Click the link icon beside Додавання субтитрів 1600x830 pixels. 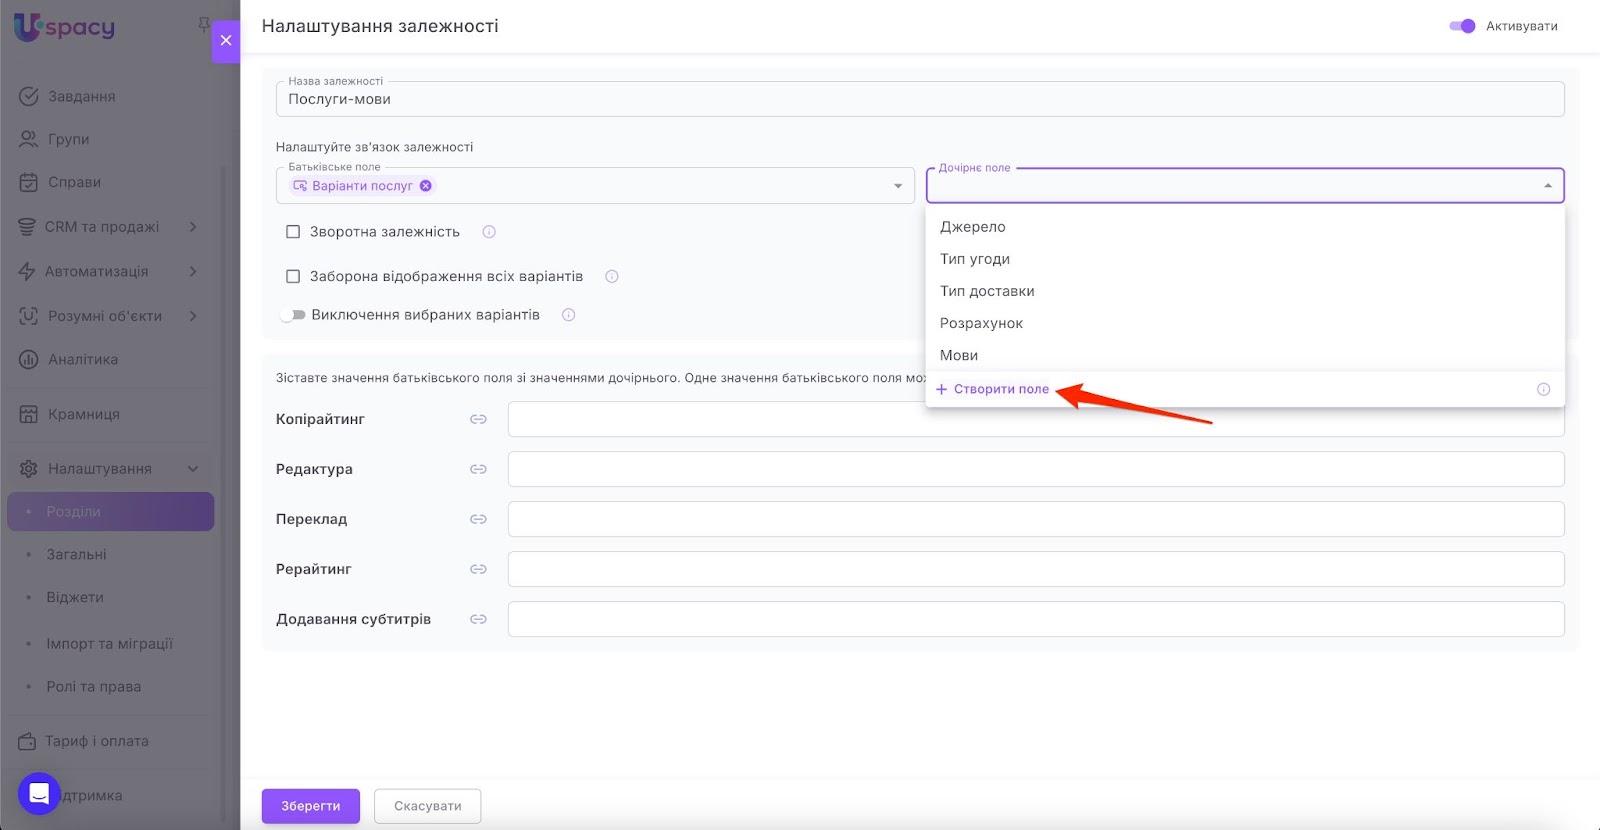click(x=478, y=619)
